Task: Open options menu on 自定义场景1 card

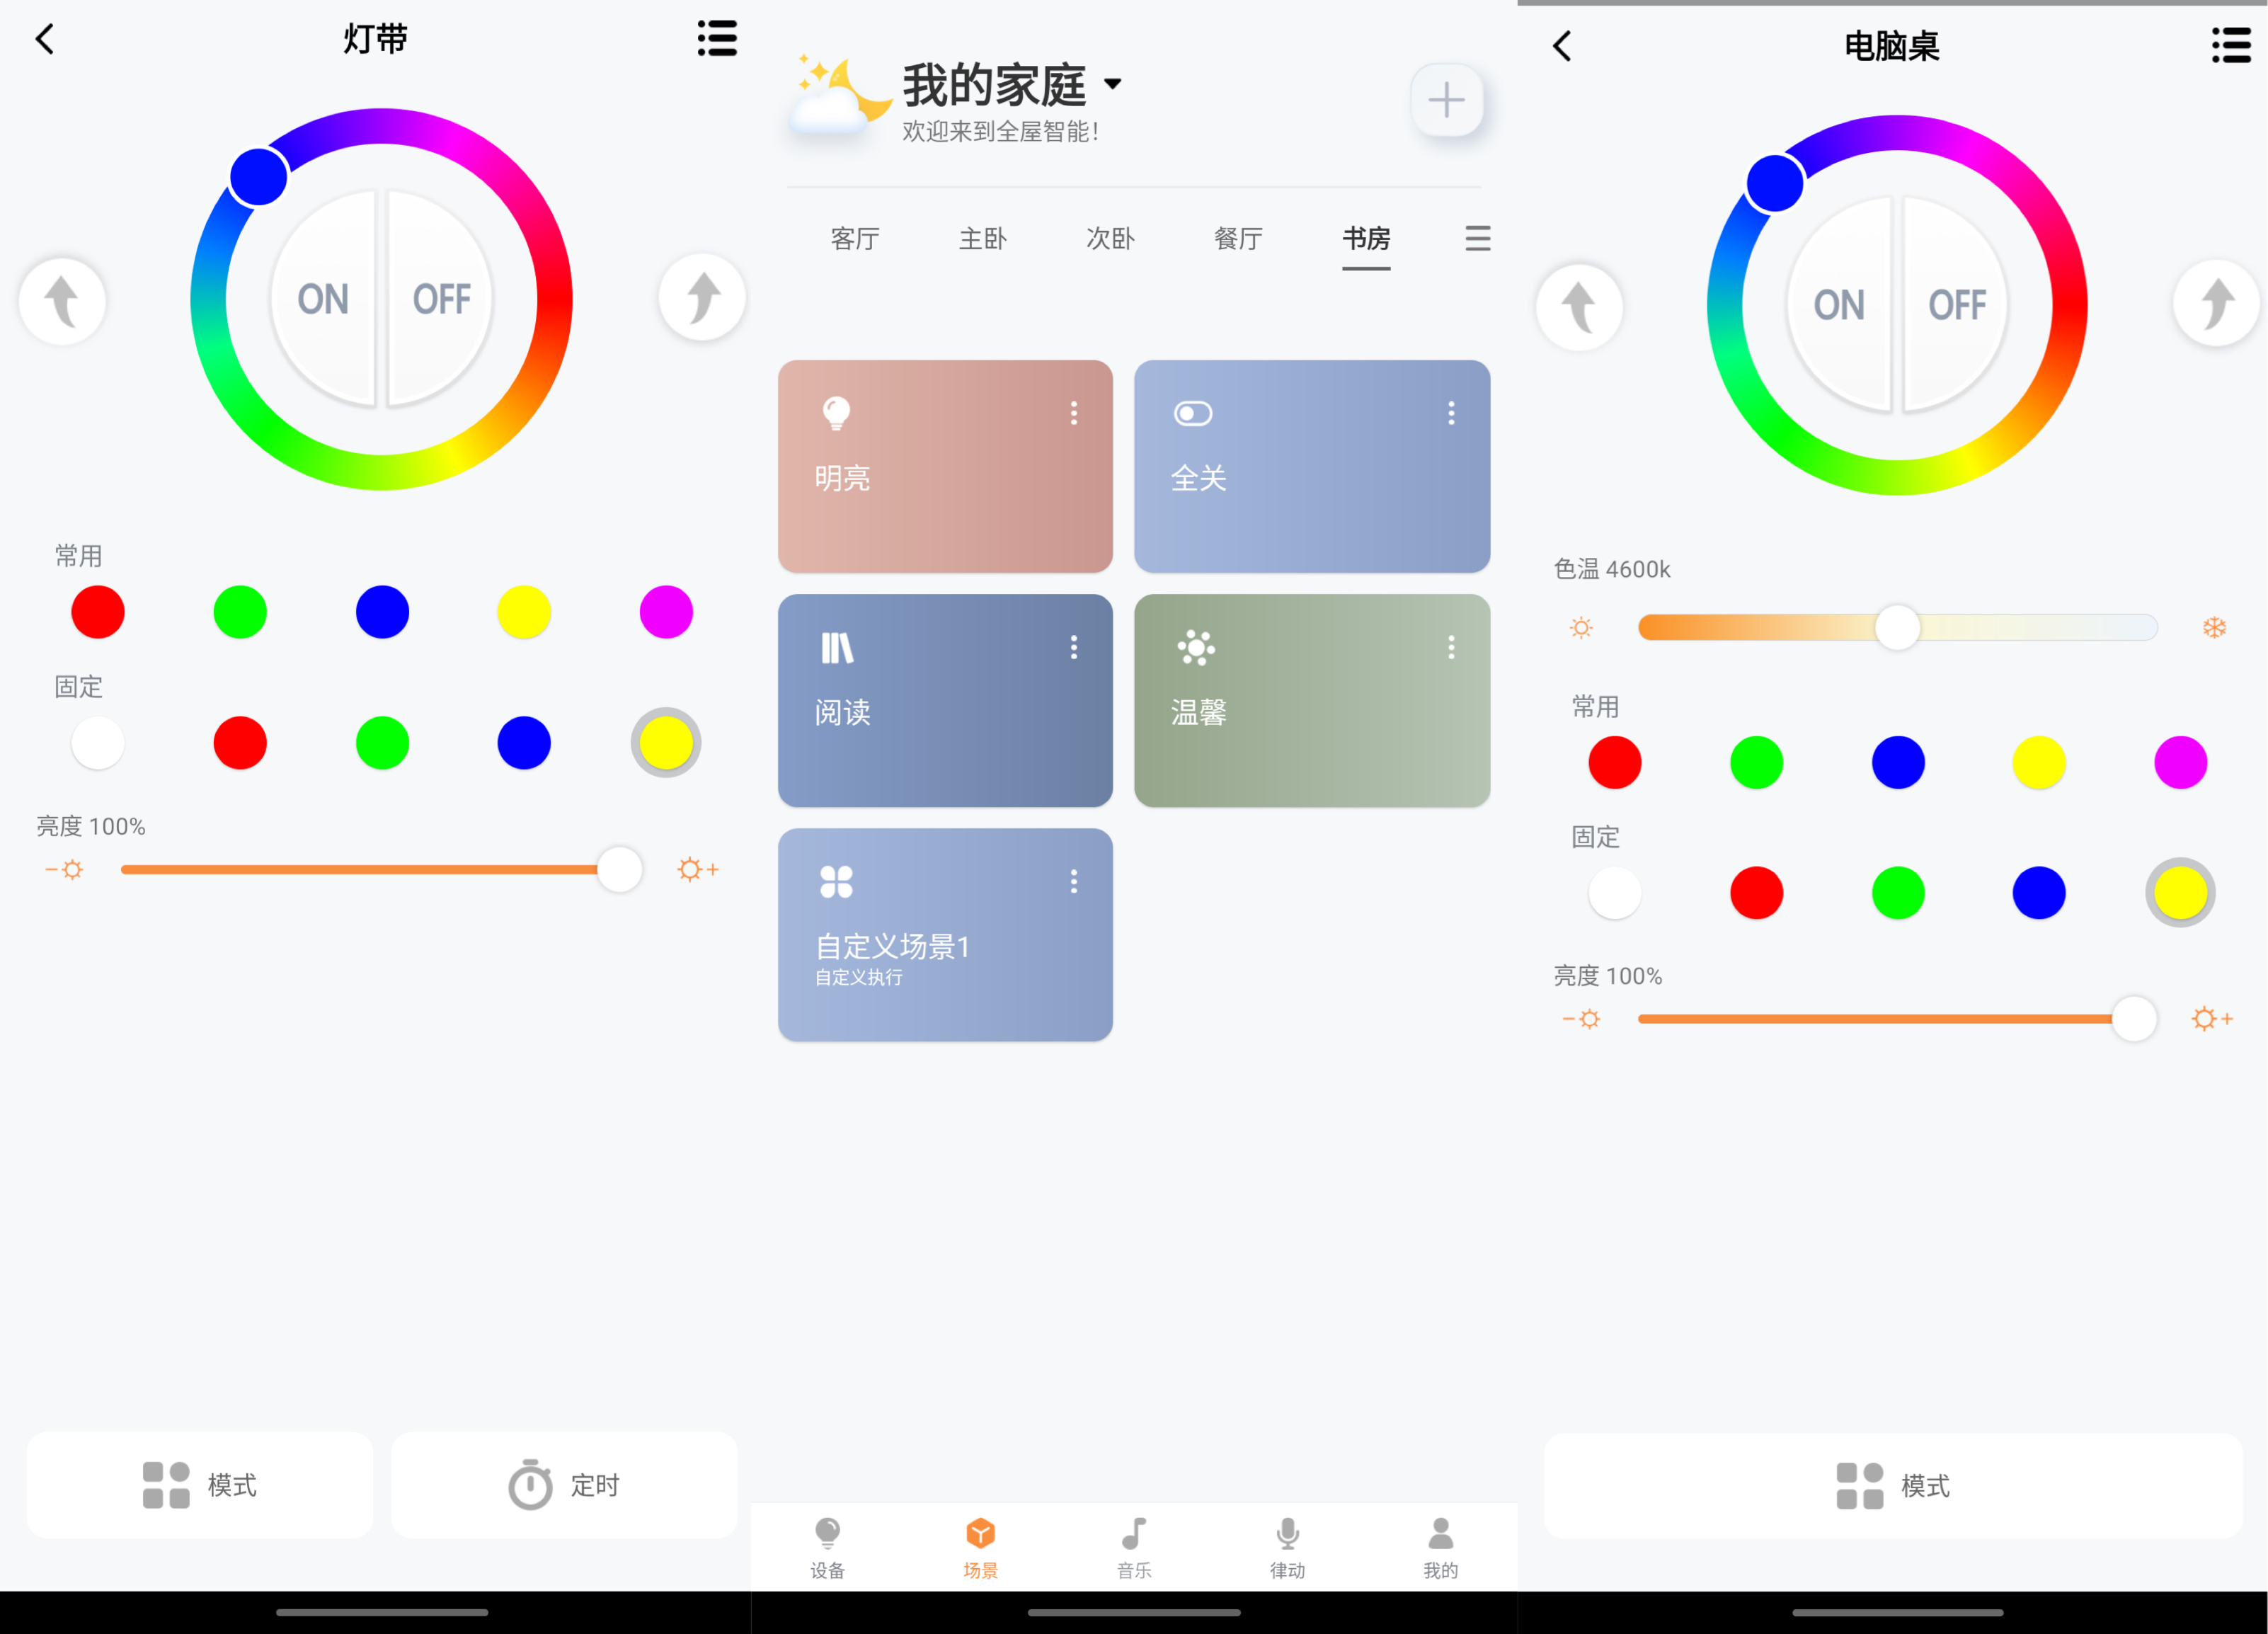Action: coord(1075,881)
